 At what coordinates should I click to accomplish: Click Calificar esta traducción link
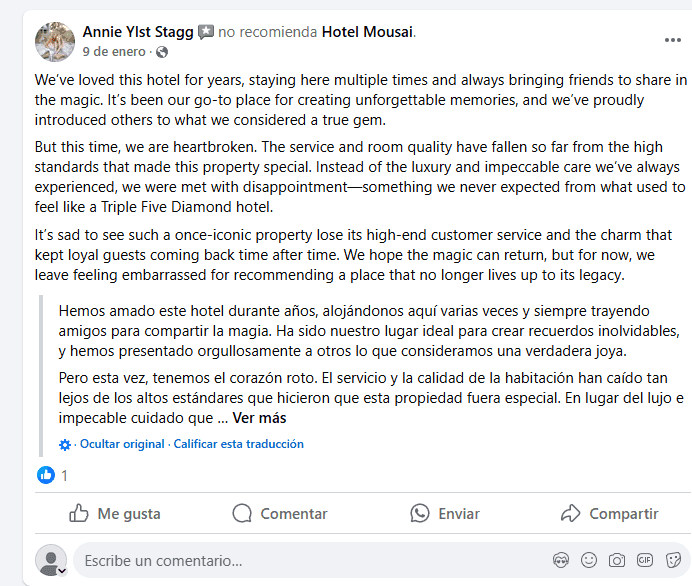(238, 444)
